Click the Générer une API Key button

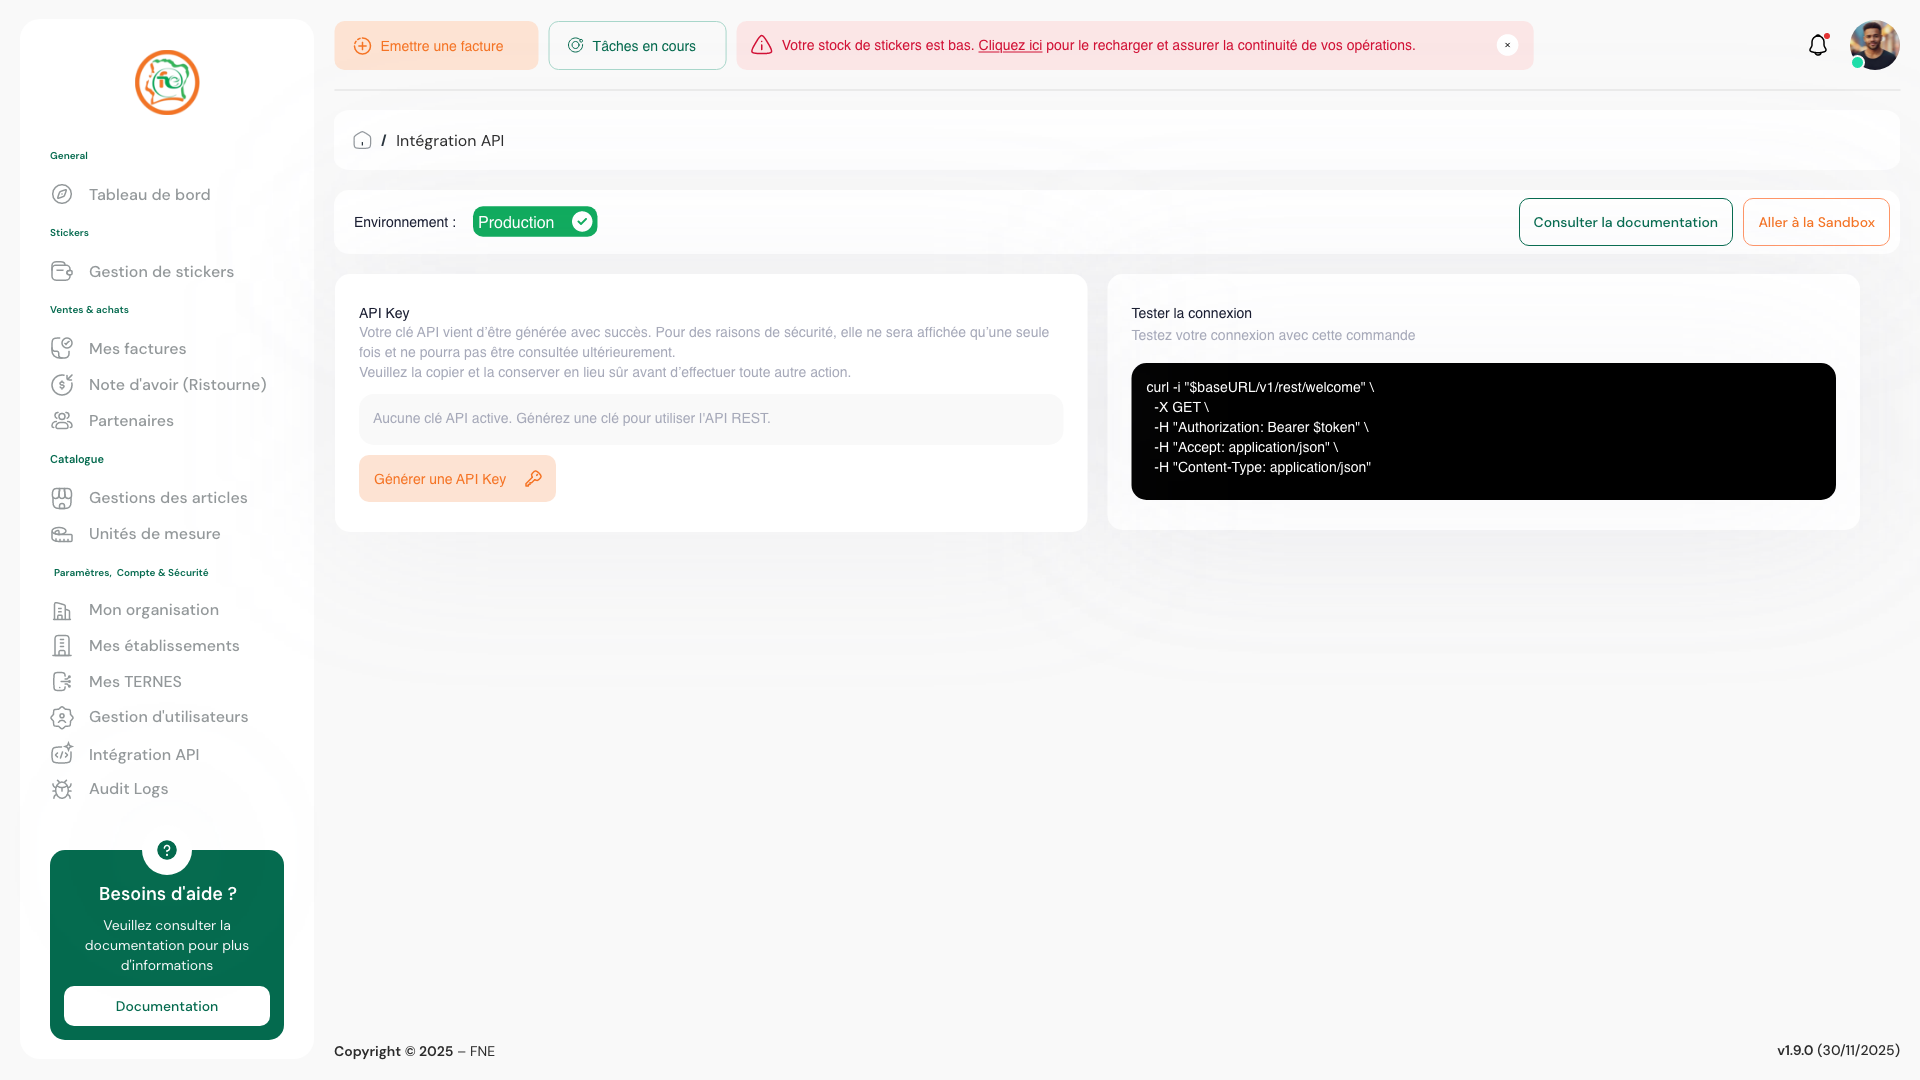click(457, 478)
